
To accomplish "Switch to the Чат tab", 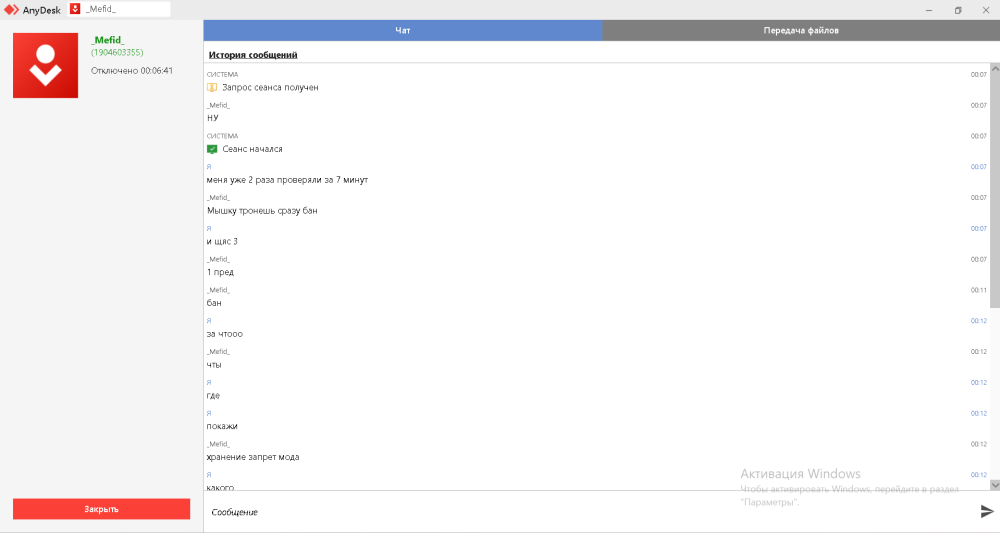I will [402, 30].
